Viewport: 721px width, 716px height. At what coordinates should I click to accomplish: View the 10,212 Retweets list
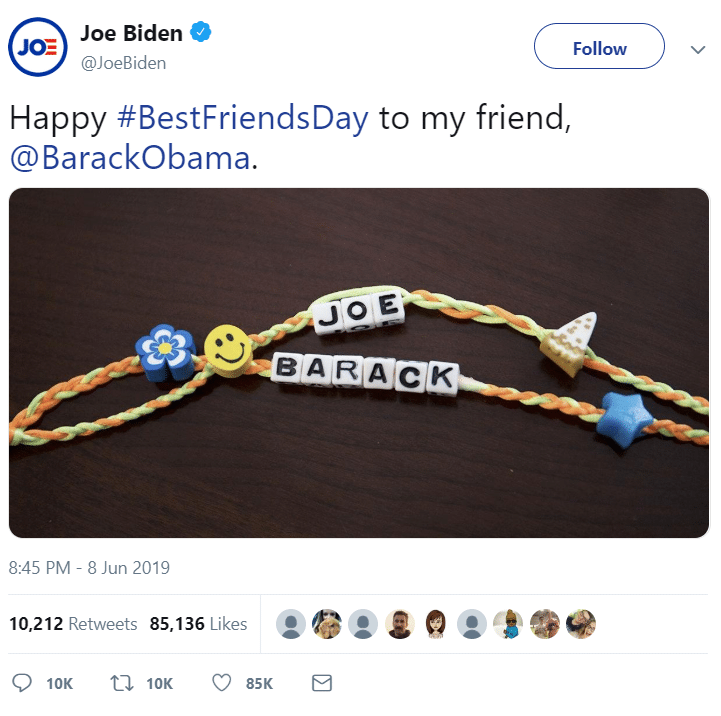pos(73,624)
